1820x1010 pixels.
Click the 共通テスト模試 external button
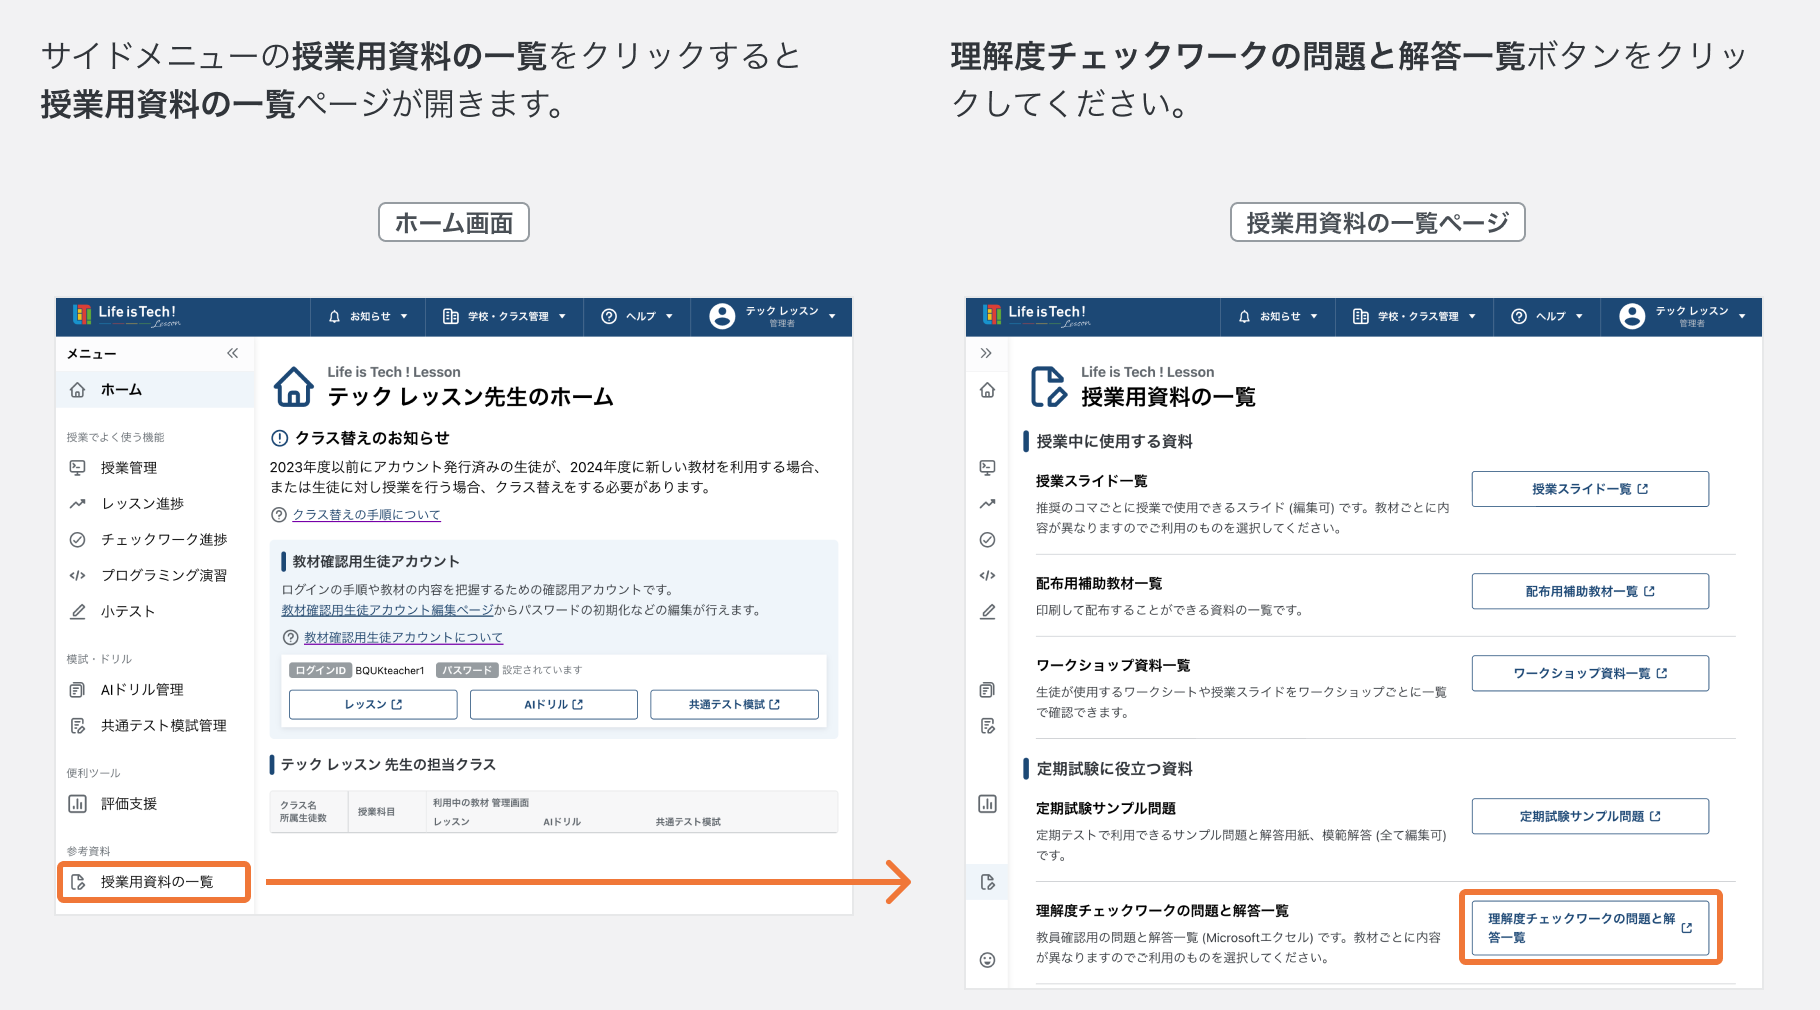click(x=734, y=705)
